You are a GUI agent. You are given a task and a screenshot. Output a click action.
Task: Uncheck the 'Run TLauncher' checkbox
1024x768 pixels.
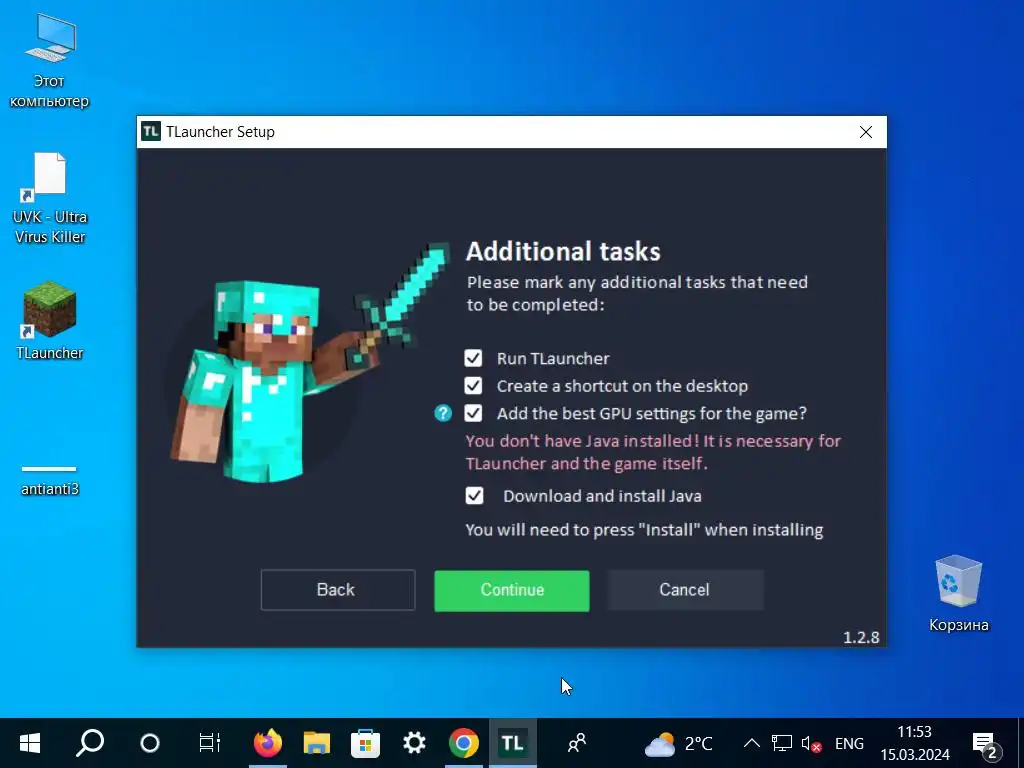[473, 358]
